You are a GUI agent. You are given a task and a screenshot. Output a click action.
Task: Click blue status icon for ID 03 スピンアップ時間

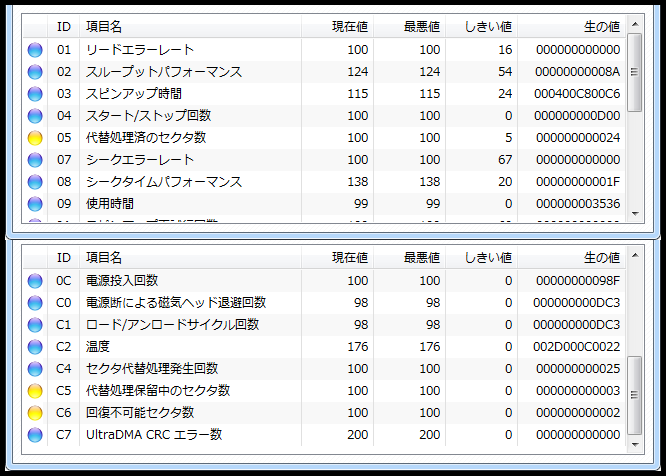point(35,94)
